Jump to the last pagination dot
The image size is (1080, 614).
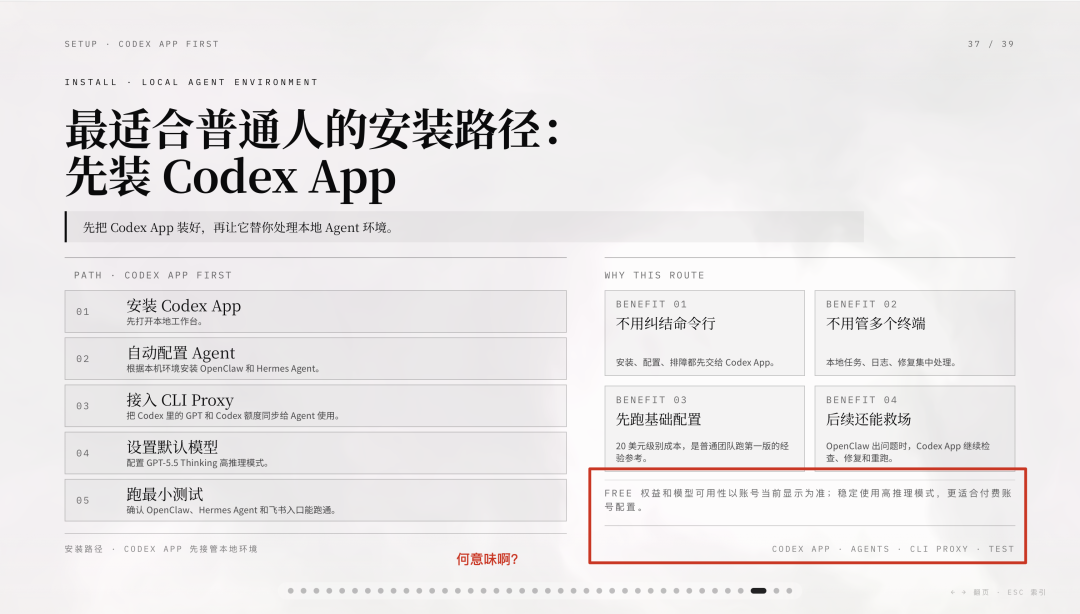(789, 591)
